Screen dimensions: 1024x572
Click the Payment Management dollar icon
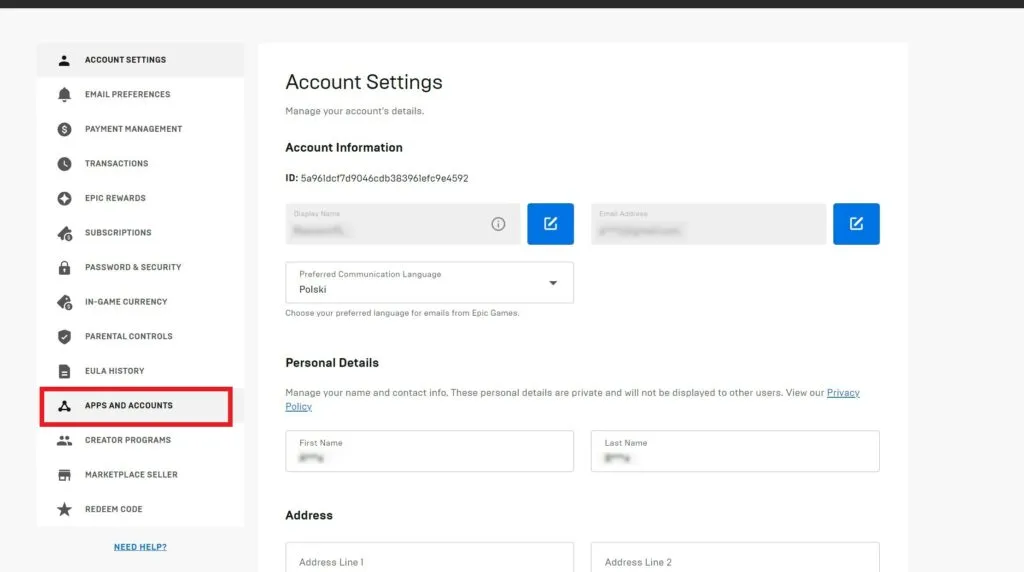coord(64,129)
